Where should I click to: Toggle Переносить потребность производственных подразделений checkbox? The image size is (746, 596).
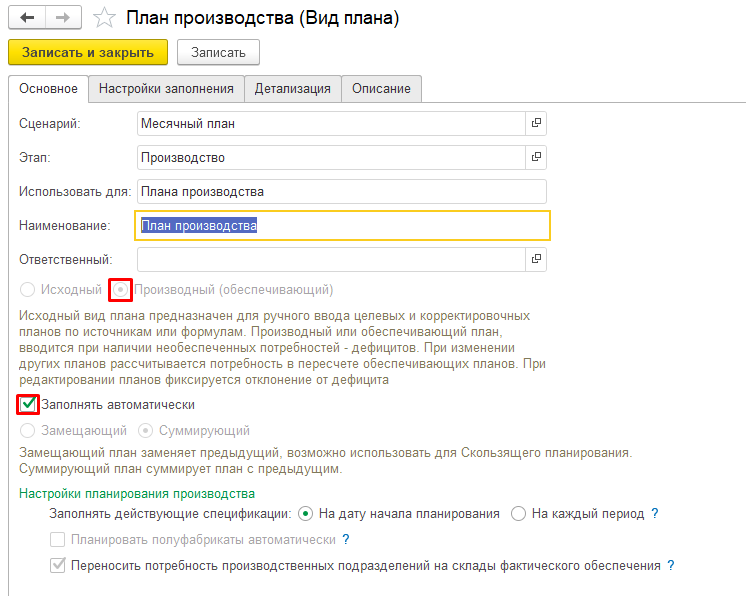pyautogui.click(x=58, y=565)
